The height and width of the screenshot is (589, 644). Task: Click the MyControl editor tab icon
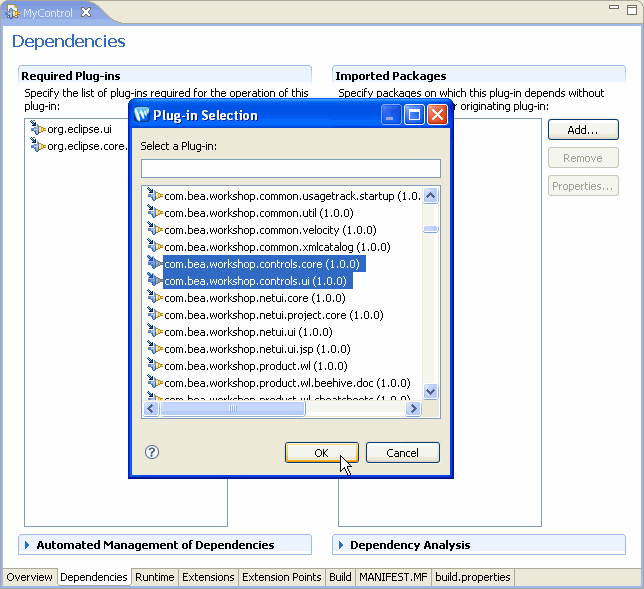[x=12, y=12]
